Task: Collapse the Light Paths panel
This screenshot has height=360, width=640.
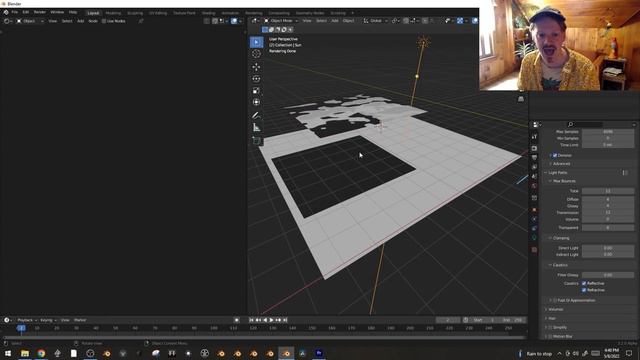Action: (x=546, y=173)
